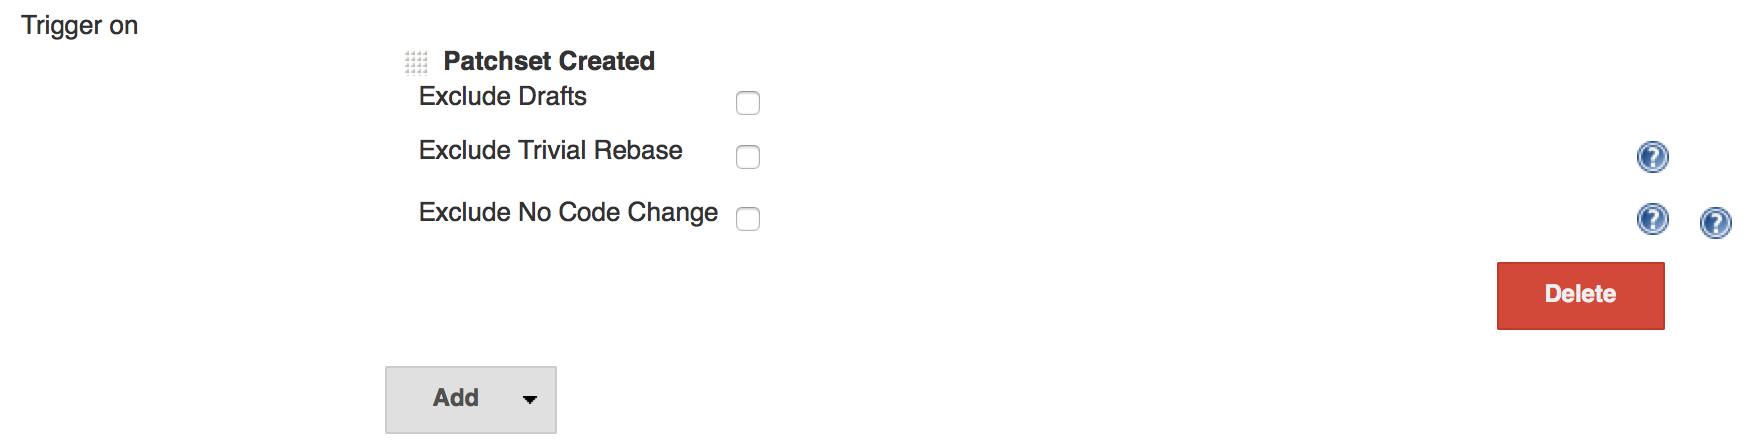Screen dimensions: 1754x448
Task: Tick the Exclude Trivial Rebase checkbox
Action: pos(748,157)
